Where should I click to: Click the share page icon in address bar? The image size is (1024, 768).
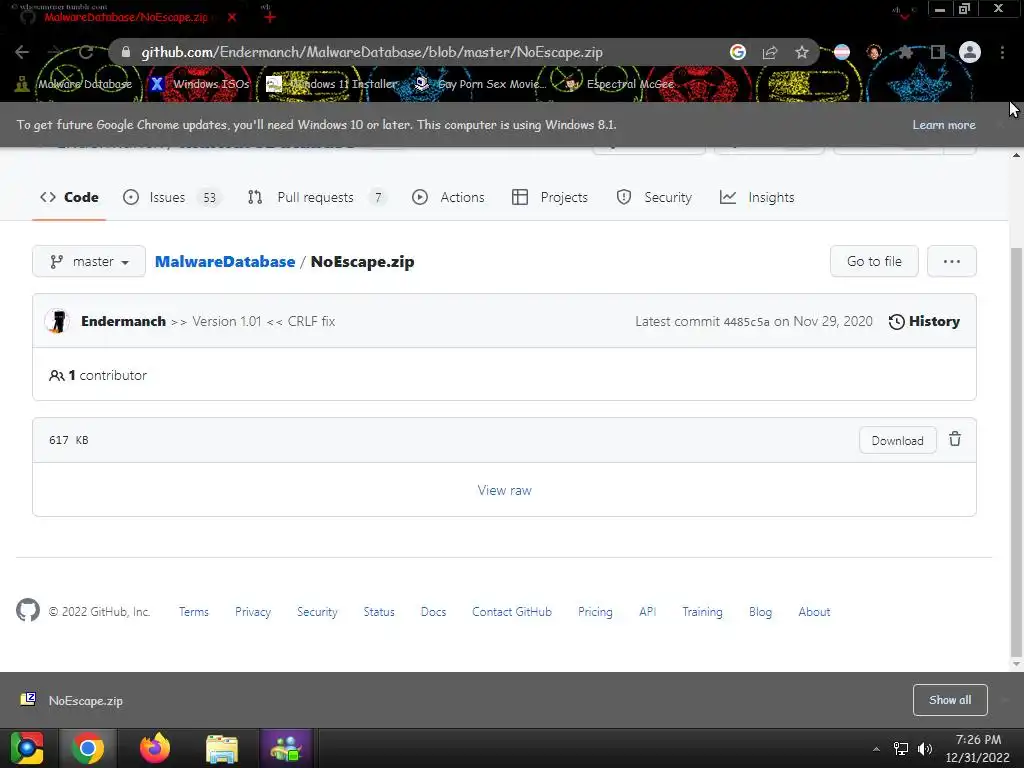(x=770, y=52)
